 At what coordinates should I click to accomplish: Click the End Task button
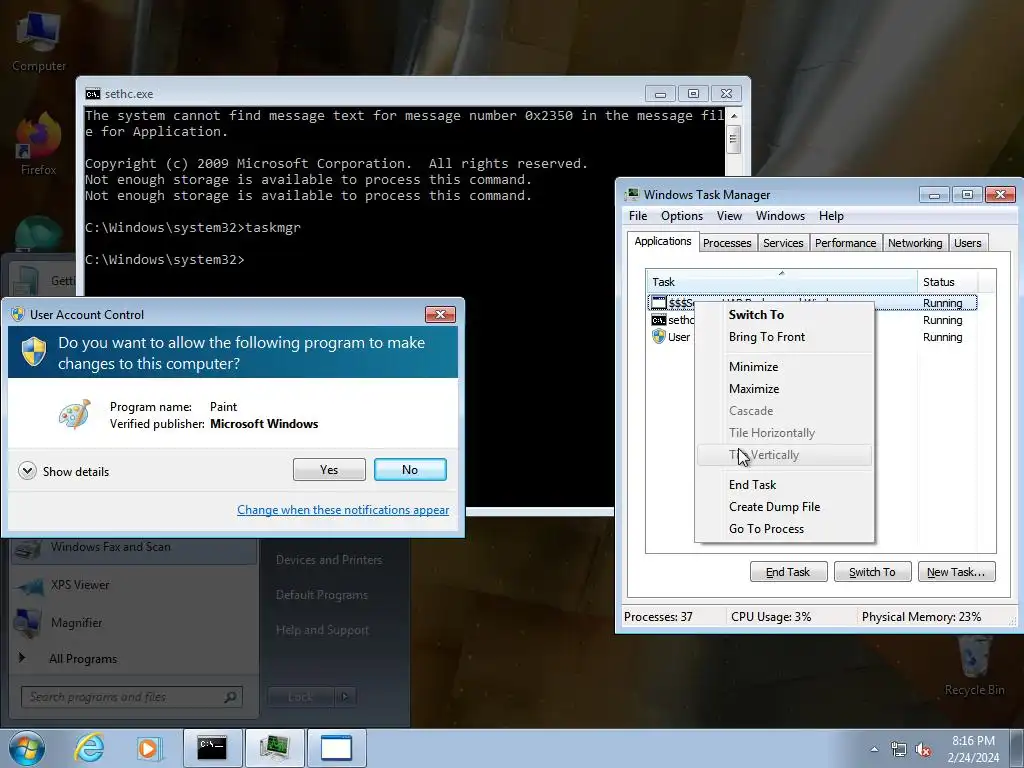pos(788,572)
